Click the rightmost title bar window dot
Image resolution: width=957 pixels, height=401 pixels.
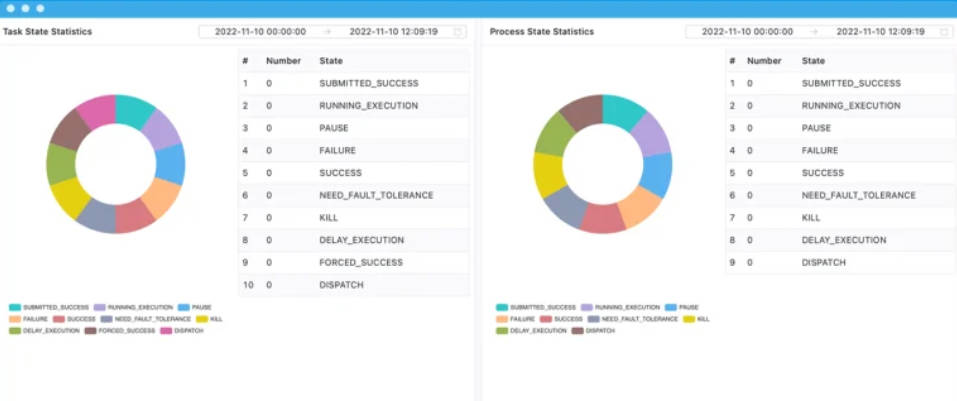[40, 9]
